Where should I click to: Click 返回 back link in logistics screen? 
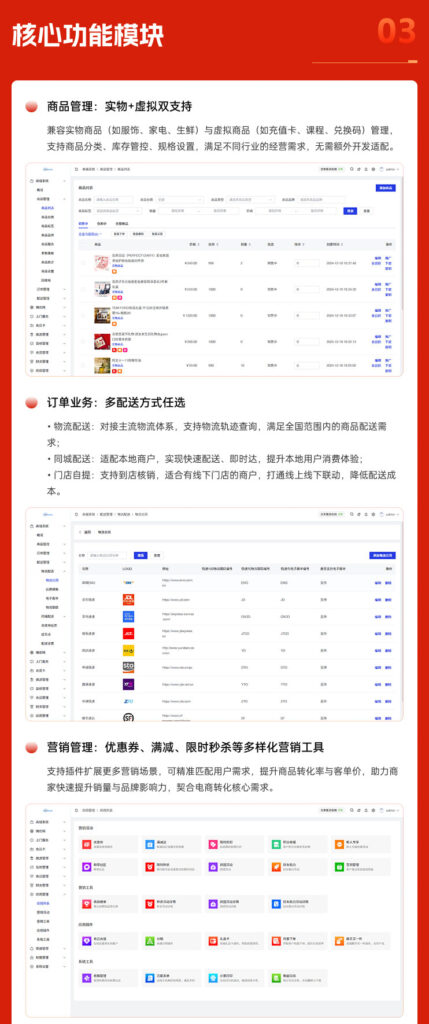tap(86, 533)
